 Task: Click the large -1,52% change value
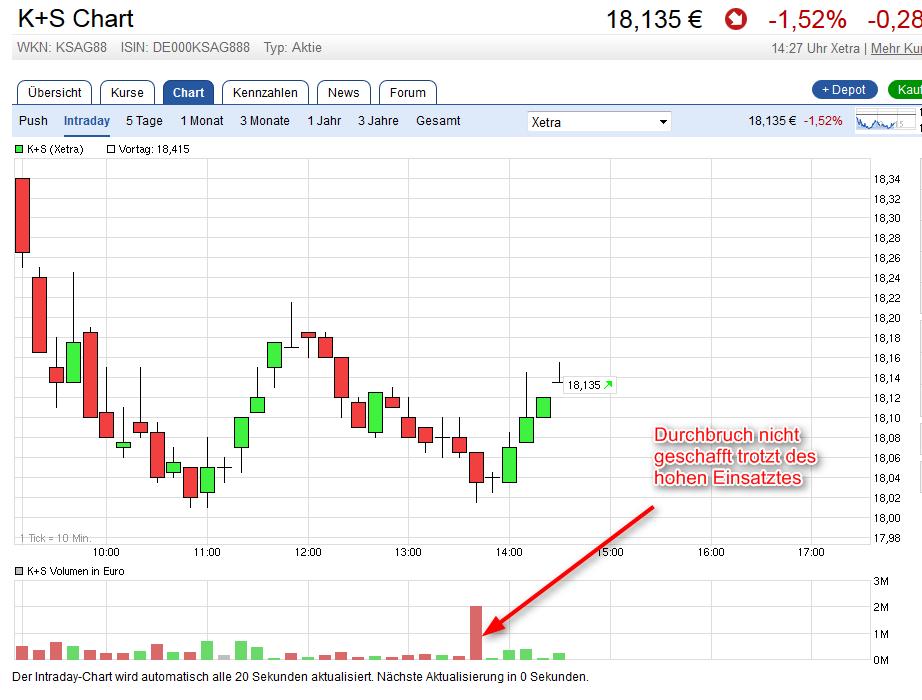(807, 19)
